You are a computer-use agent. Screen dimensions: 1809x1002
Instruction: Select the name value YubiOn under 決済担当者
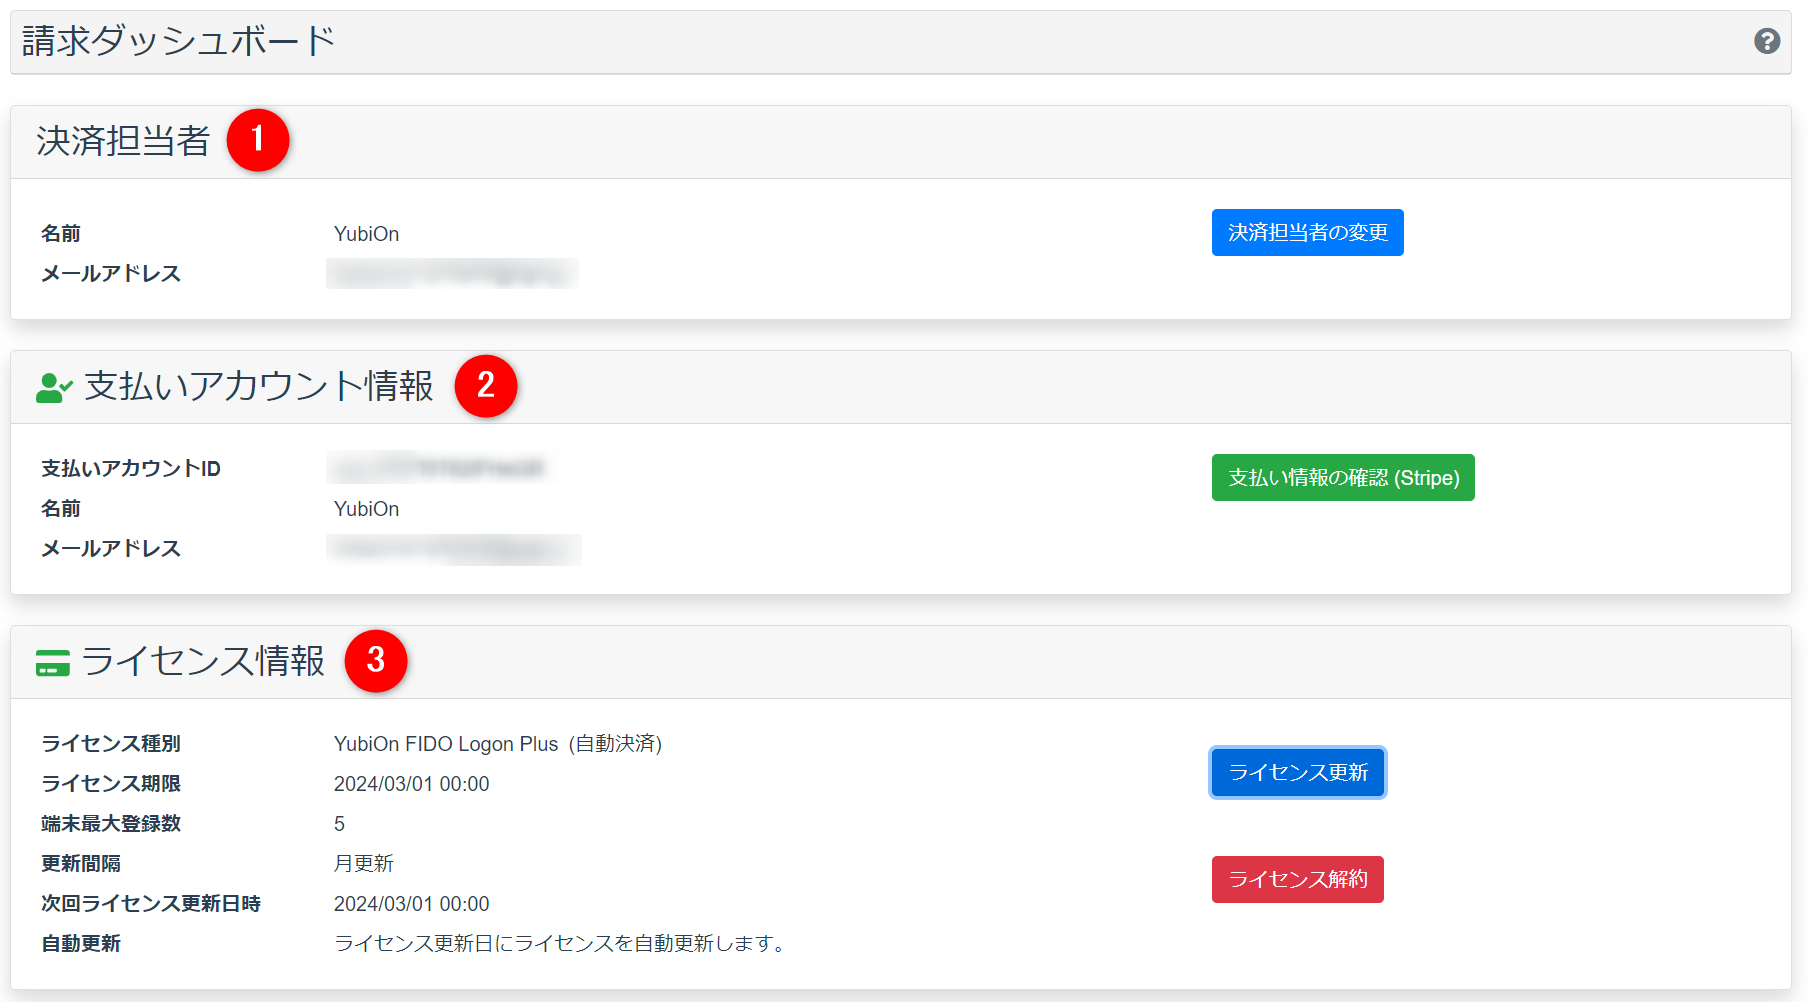pyautogui.click(x=366, y=234)
